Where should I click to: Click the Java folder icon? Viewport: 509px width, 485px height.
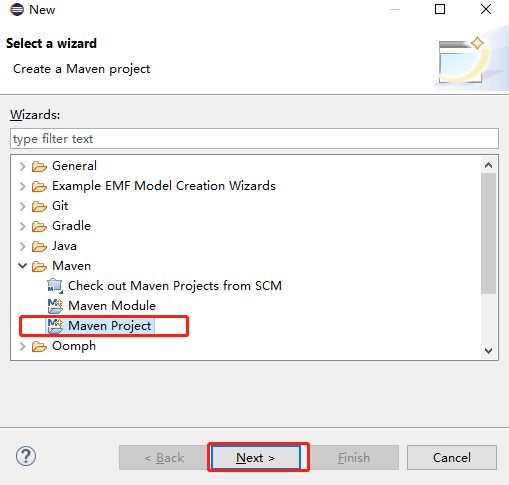pyautogui.click(x=39, y=246)
